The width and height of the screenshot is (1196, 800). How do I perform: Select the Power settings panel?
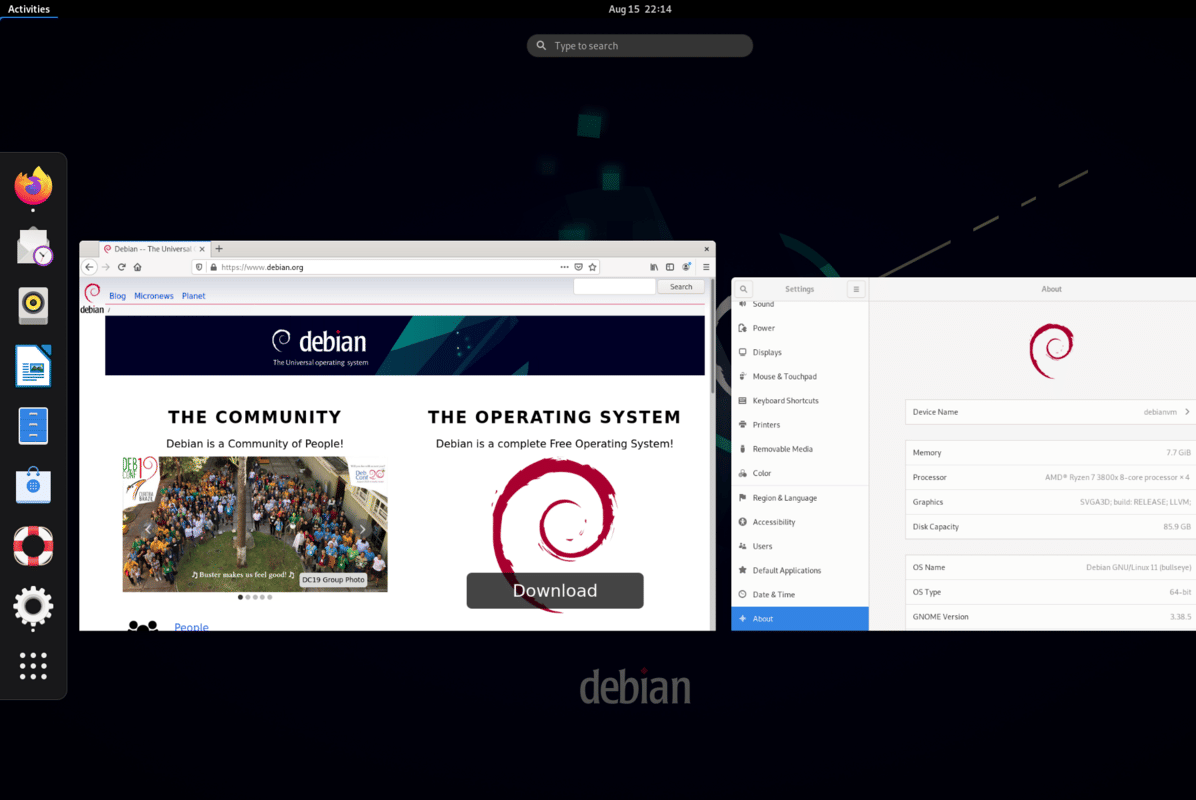(x=799, y=328)
